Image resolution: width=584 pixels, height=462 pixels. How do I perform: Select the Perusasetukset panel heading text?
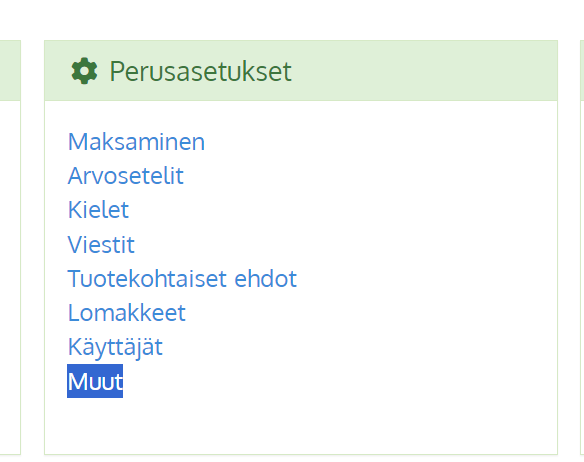point(200,71)
